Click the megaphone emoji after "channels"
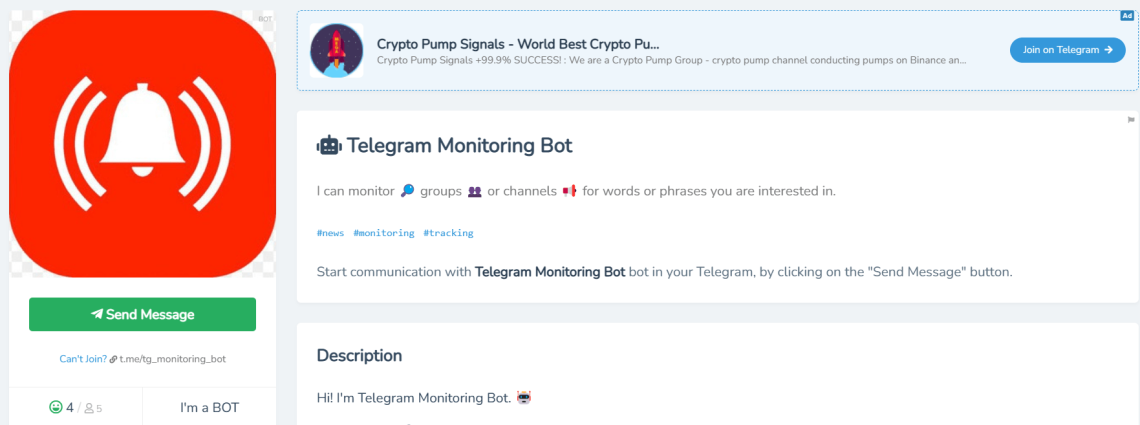 pyautogui.click(x=570, y=191)
